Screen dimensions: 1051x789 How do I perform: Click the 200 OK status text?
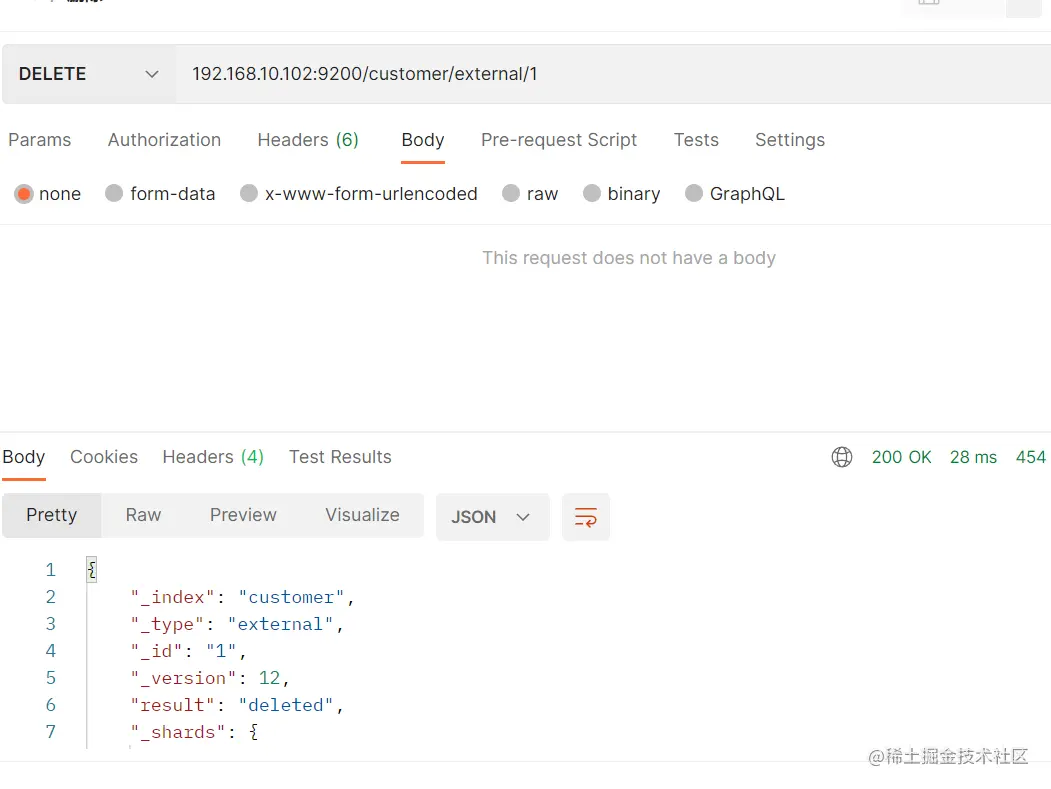coord(902,457)
